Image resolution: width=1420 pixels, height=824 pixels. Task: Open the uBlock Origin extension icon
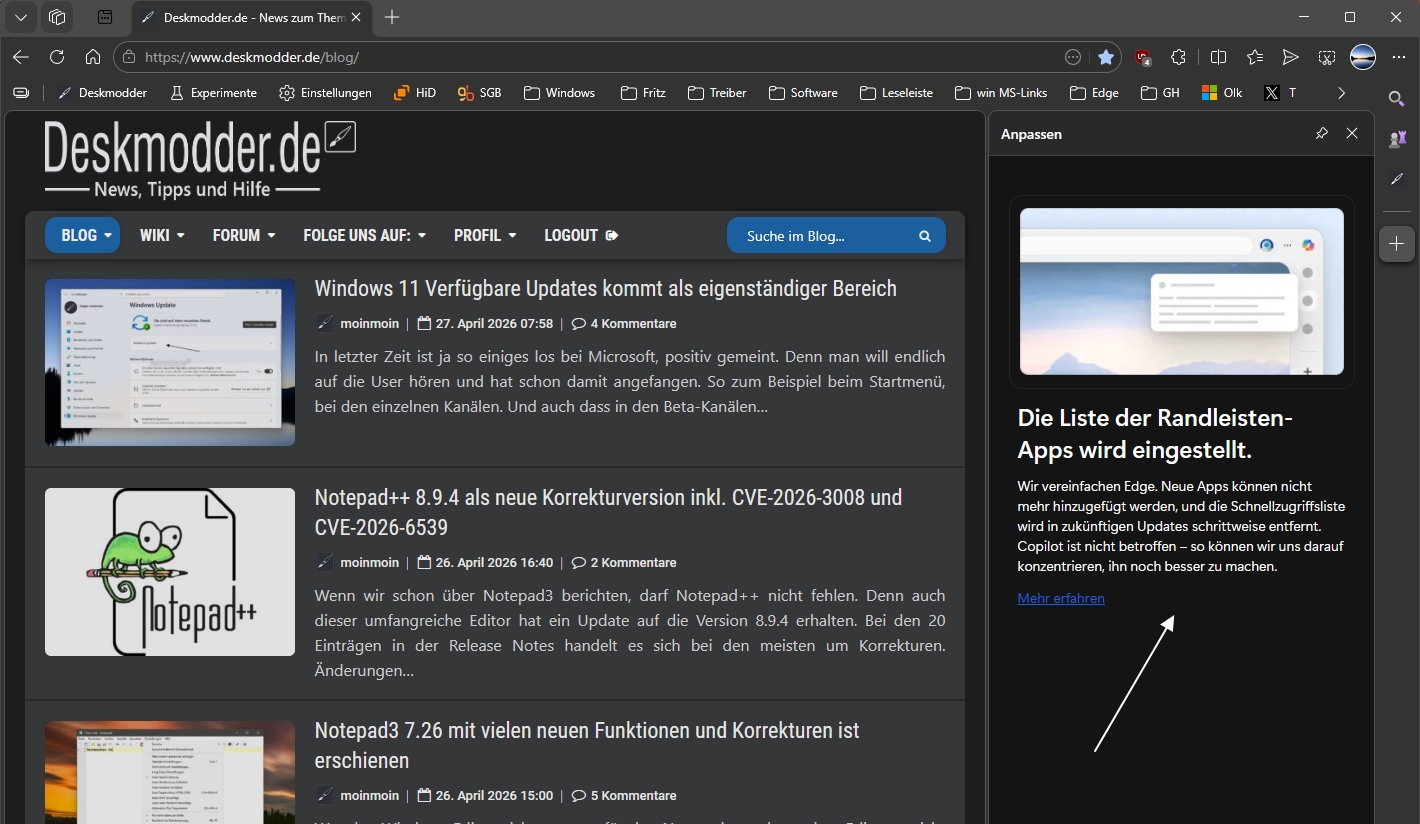[1143, 58]
